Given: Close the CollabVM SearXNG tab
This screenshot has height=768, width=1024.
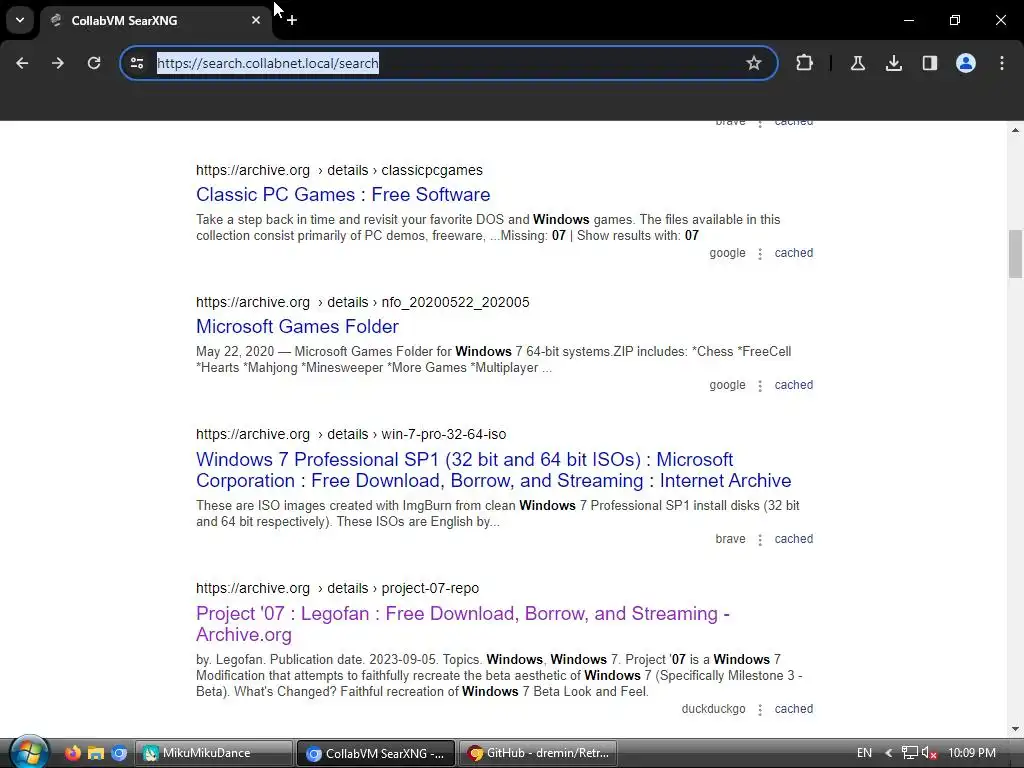Looking at the screenshot, I should point(256,20).
